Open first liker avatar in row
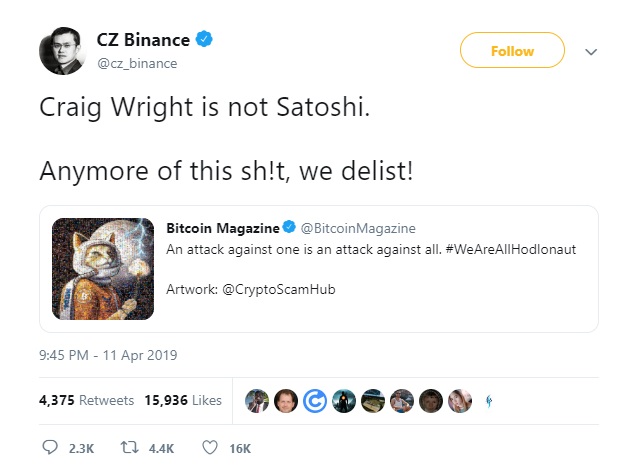This screenshot has height=475, width=635. pos(257,401)
